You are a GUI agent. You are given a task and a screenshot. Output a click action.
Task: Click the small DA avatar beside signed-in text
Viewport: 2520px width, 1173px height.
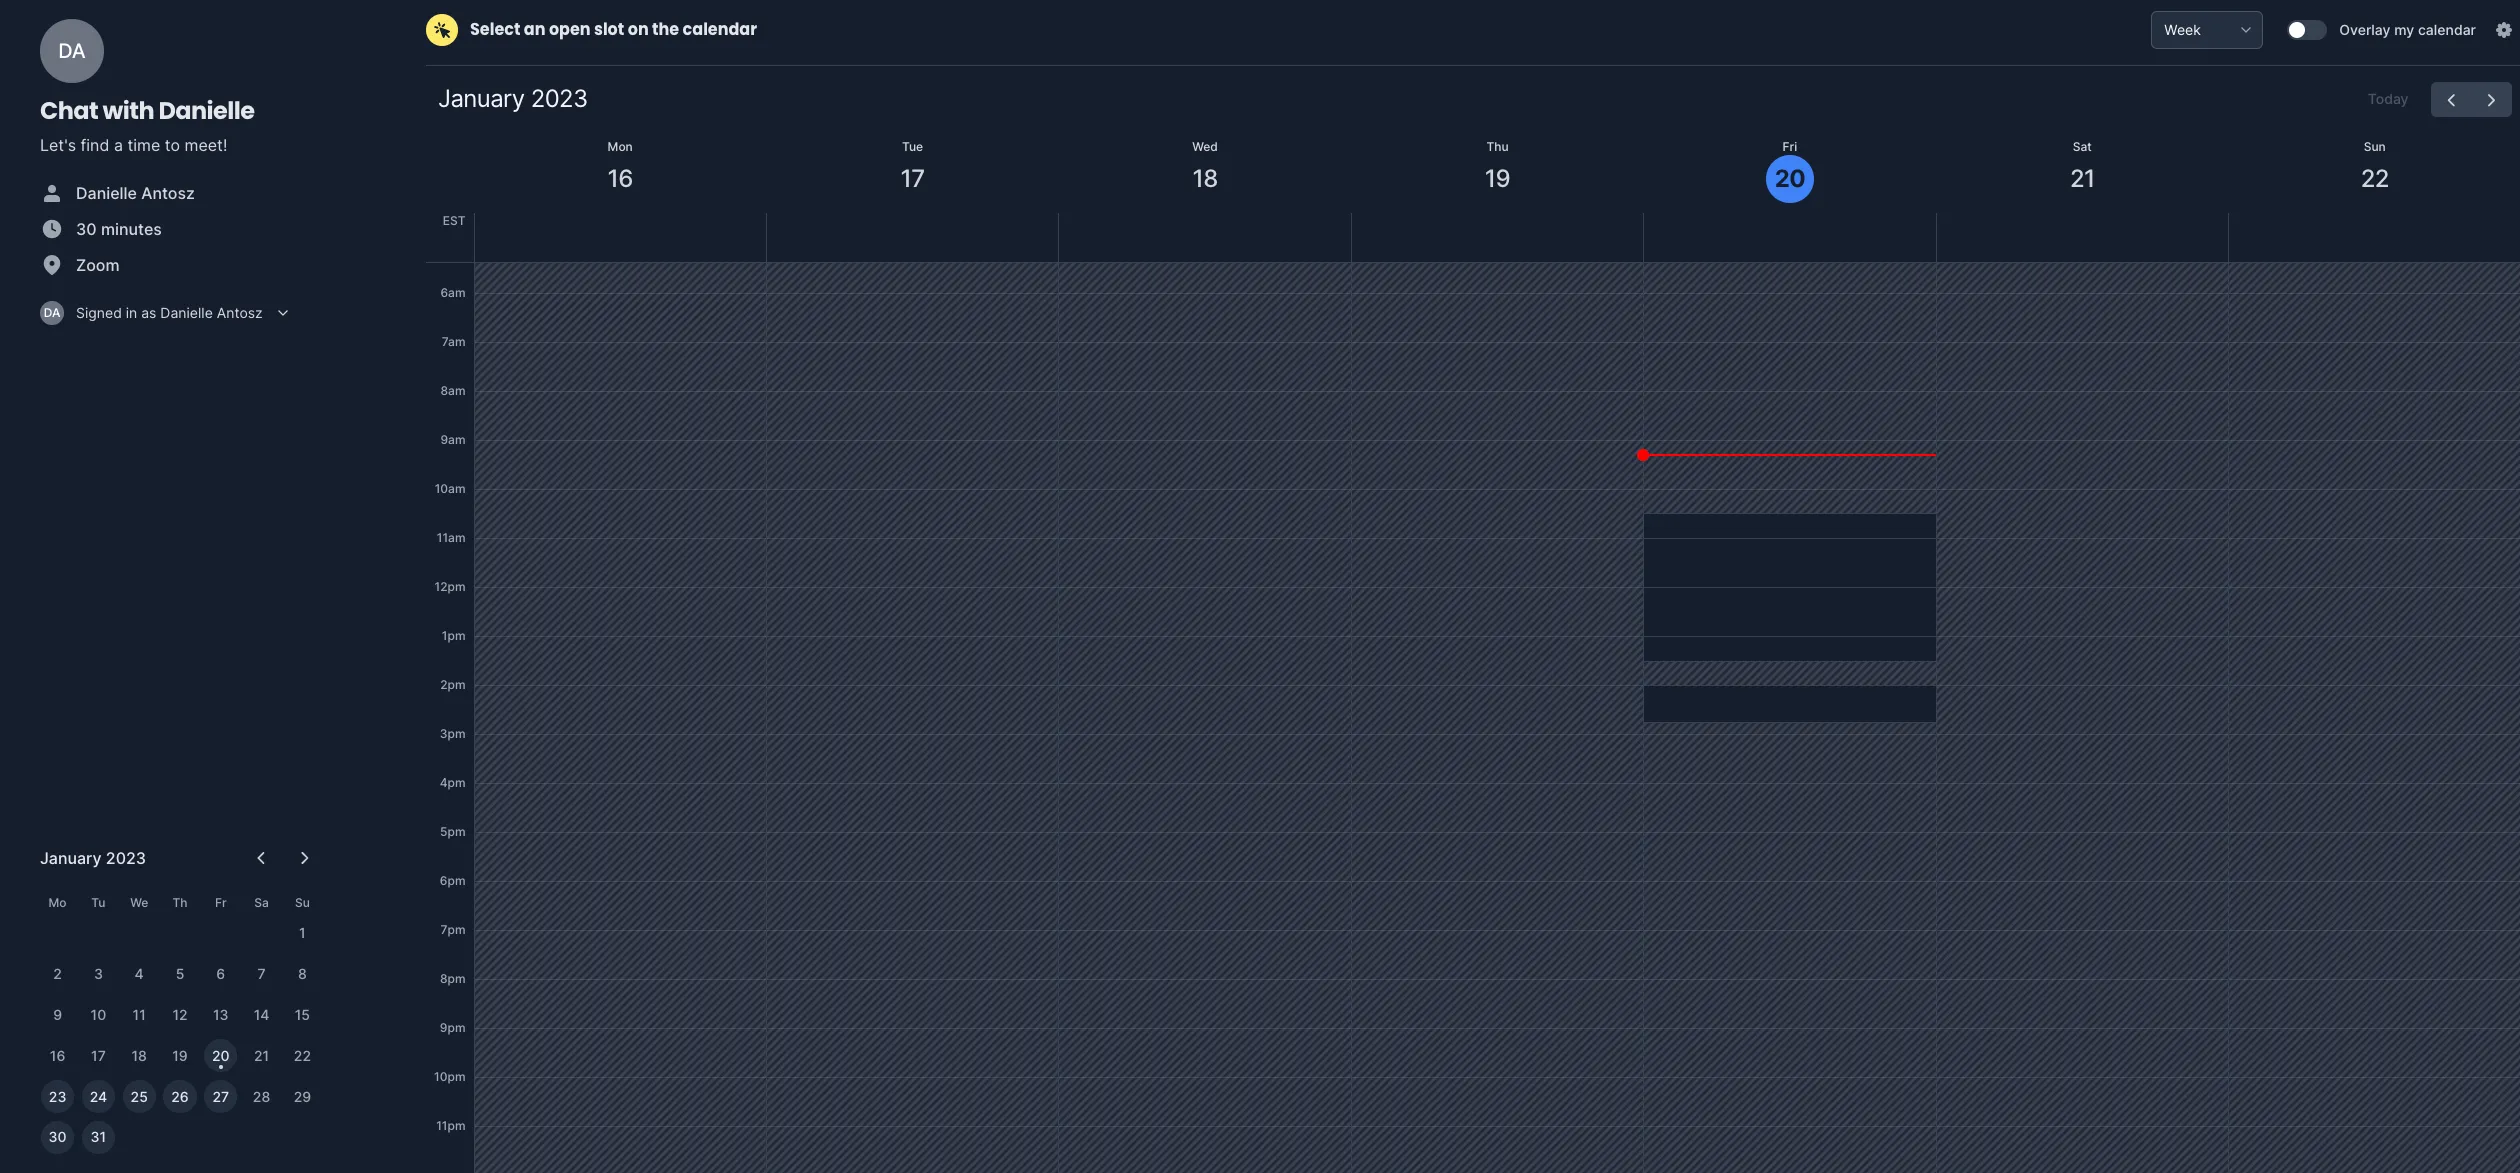point(51,312)
